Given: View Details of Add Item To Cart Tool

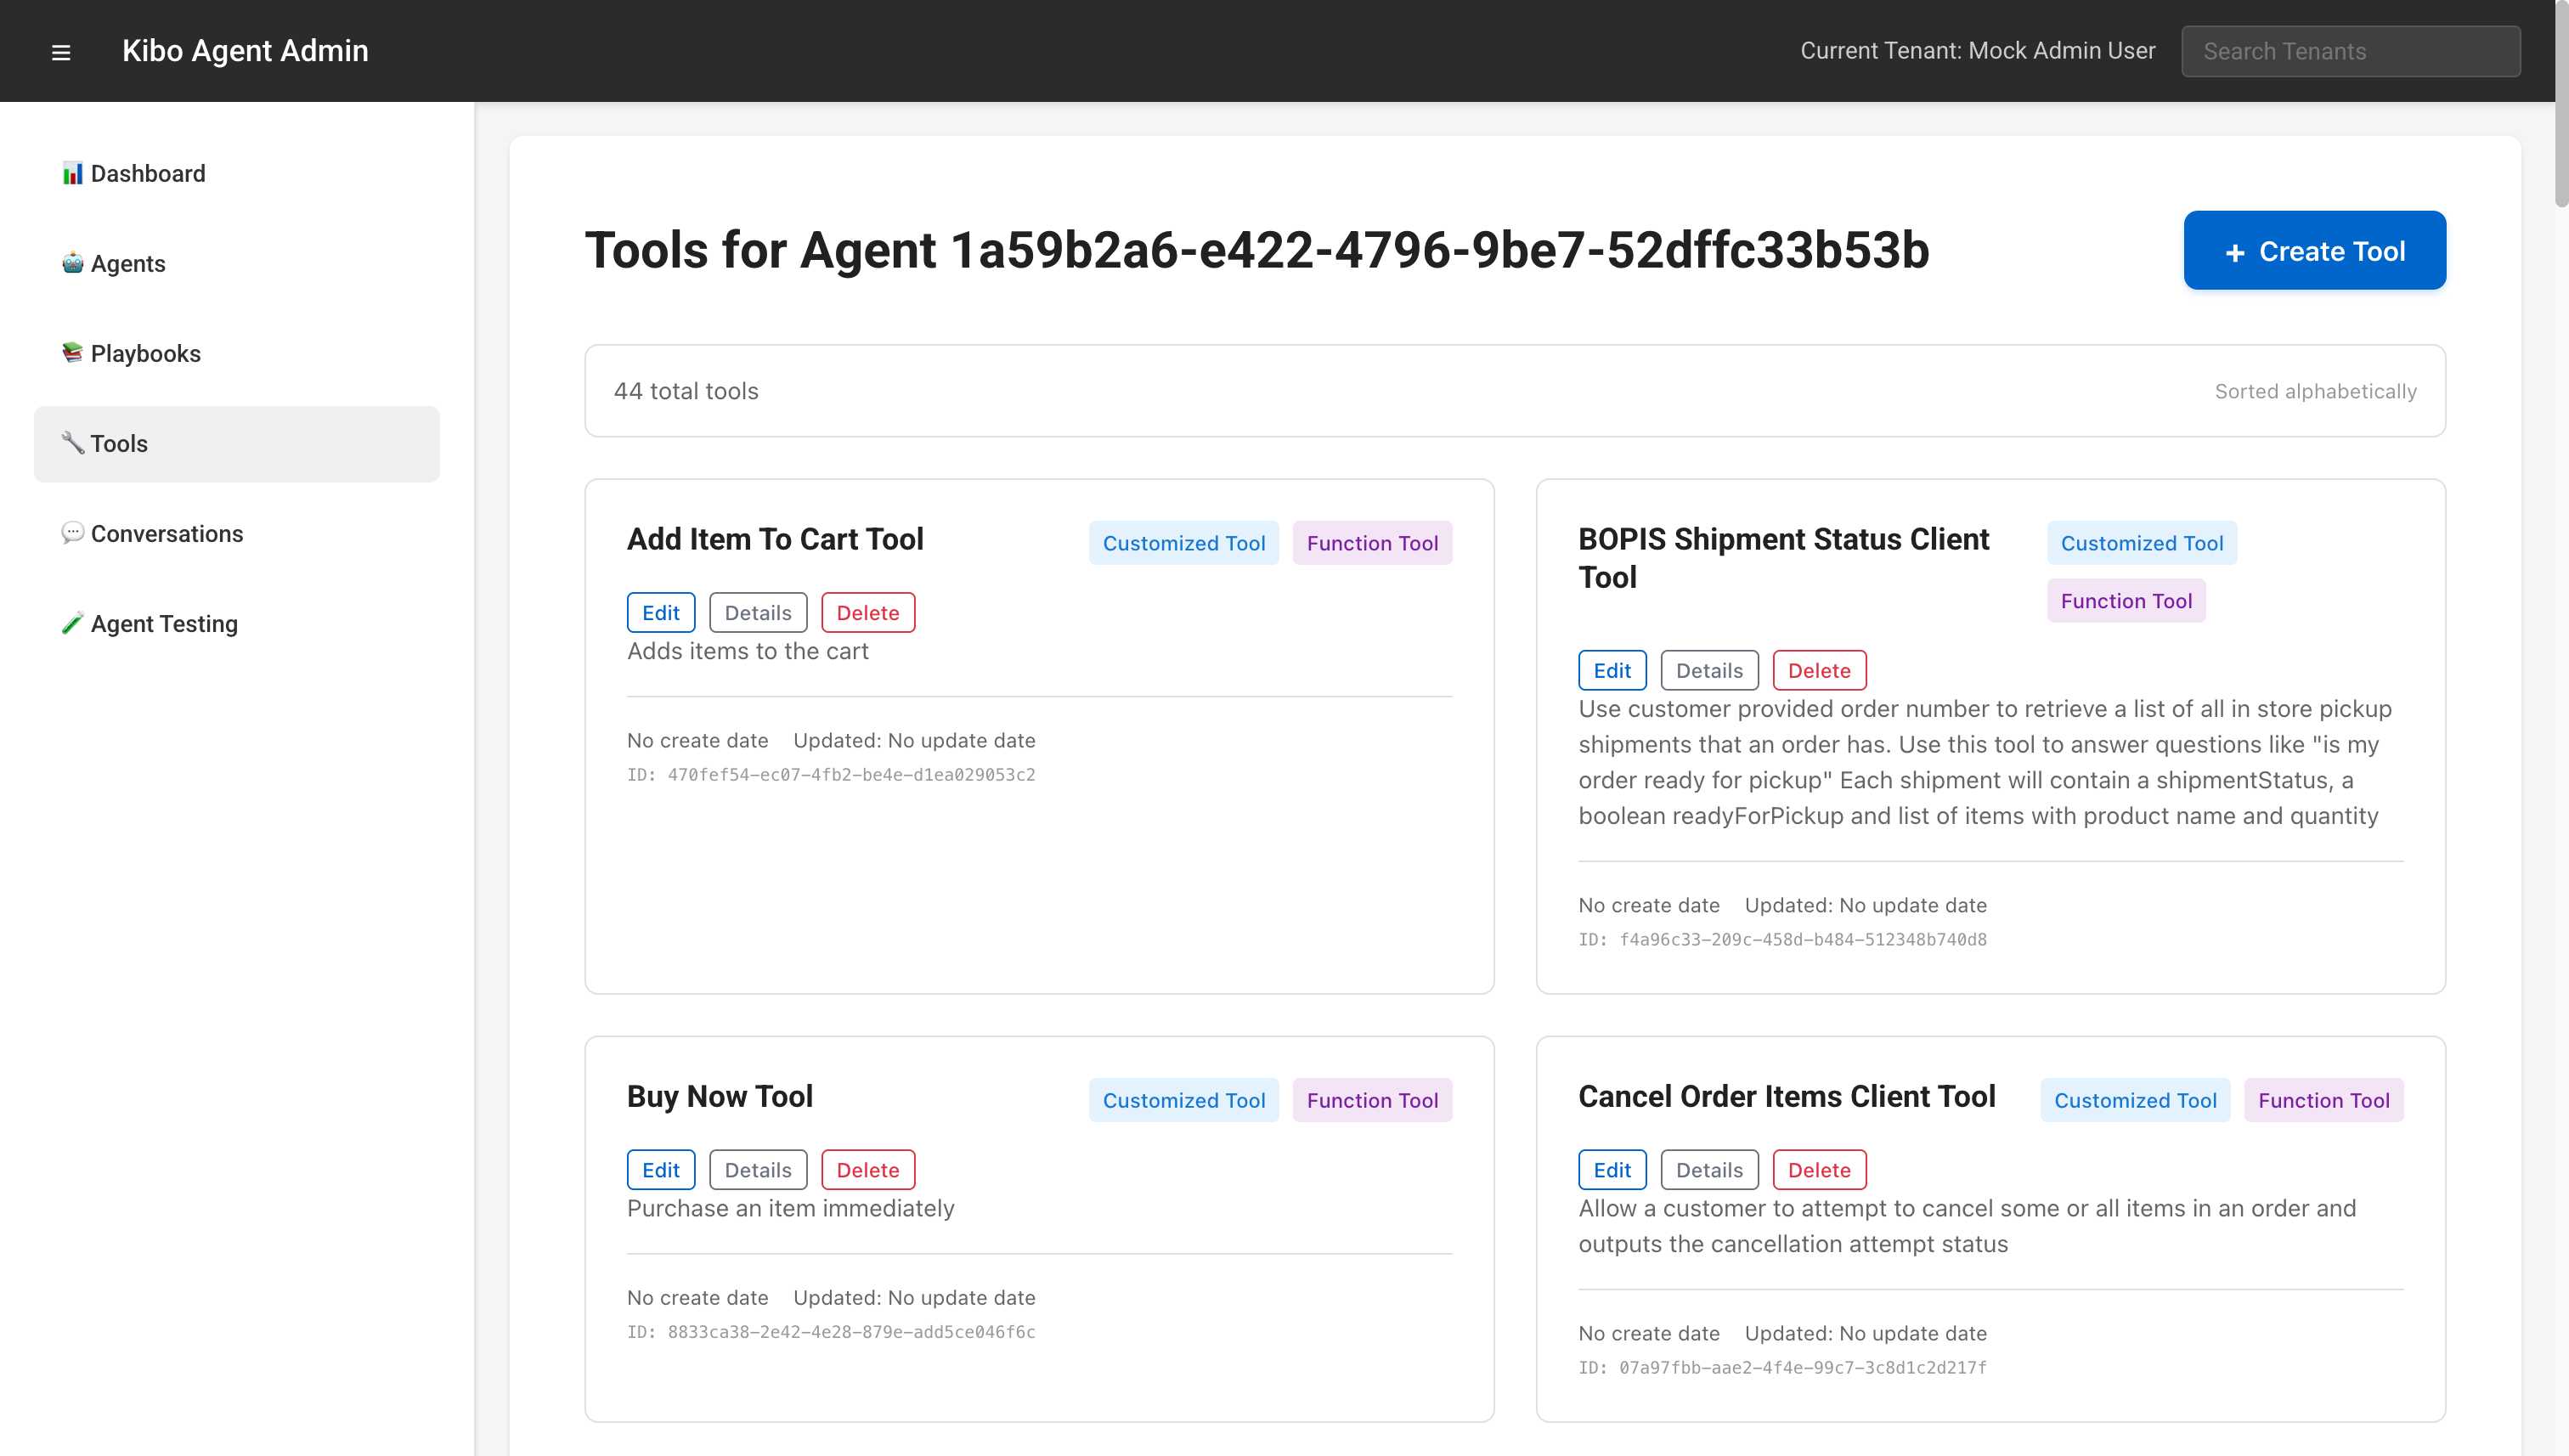Looking at the screenshot, I should pyautogui.click(x=758, y=613).
